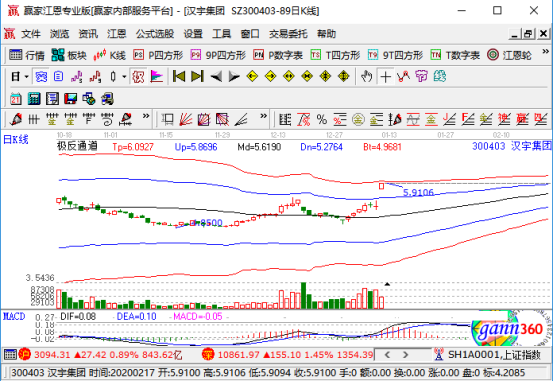The width and height of the screenshot is (554, 381).
Task: Jump to the last bar
Action: click(x=197, y=76)
